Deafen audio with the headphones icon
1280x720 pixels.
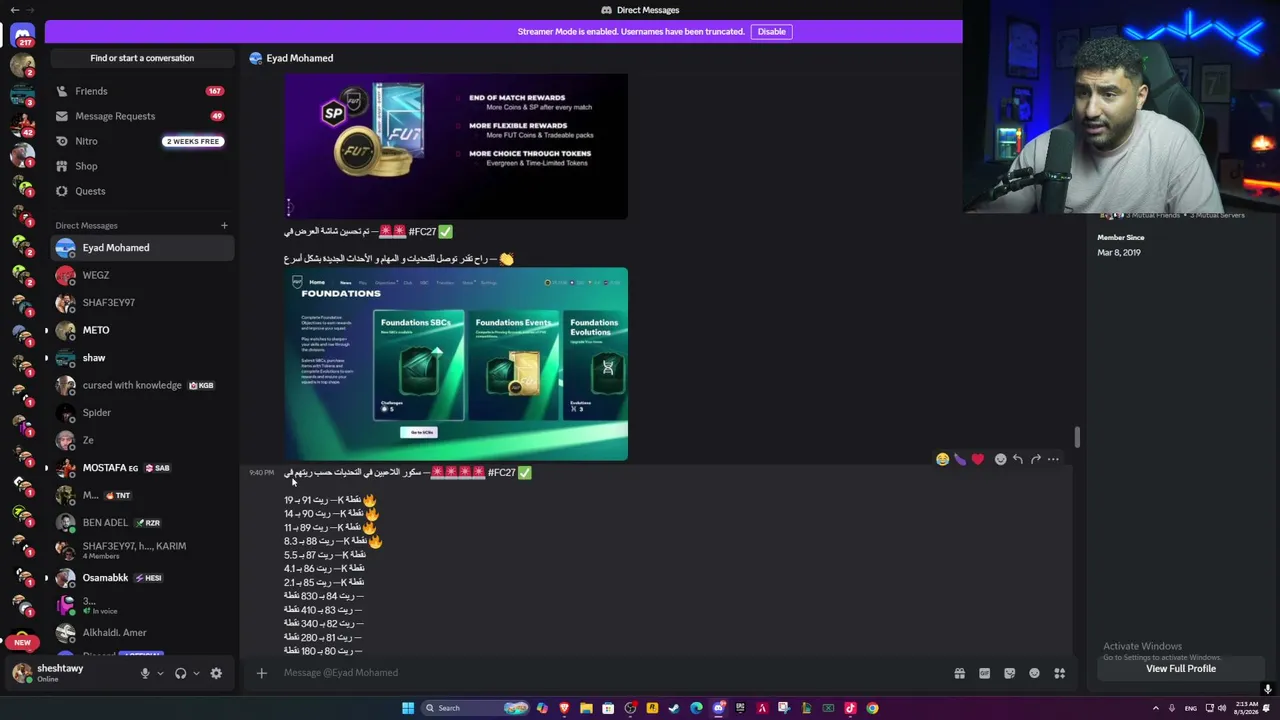click(180, 673)
